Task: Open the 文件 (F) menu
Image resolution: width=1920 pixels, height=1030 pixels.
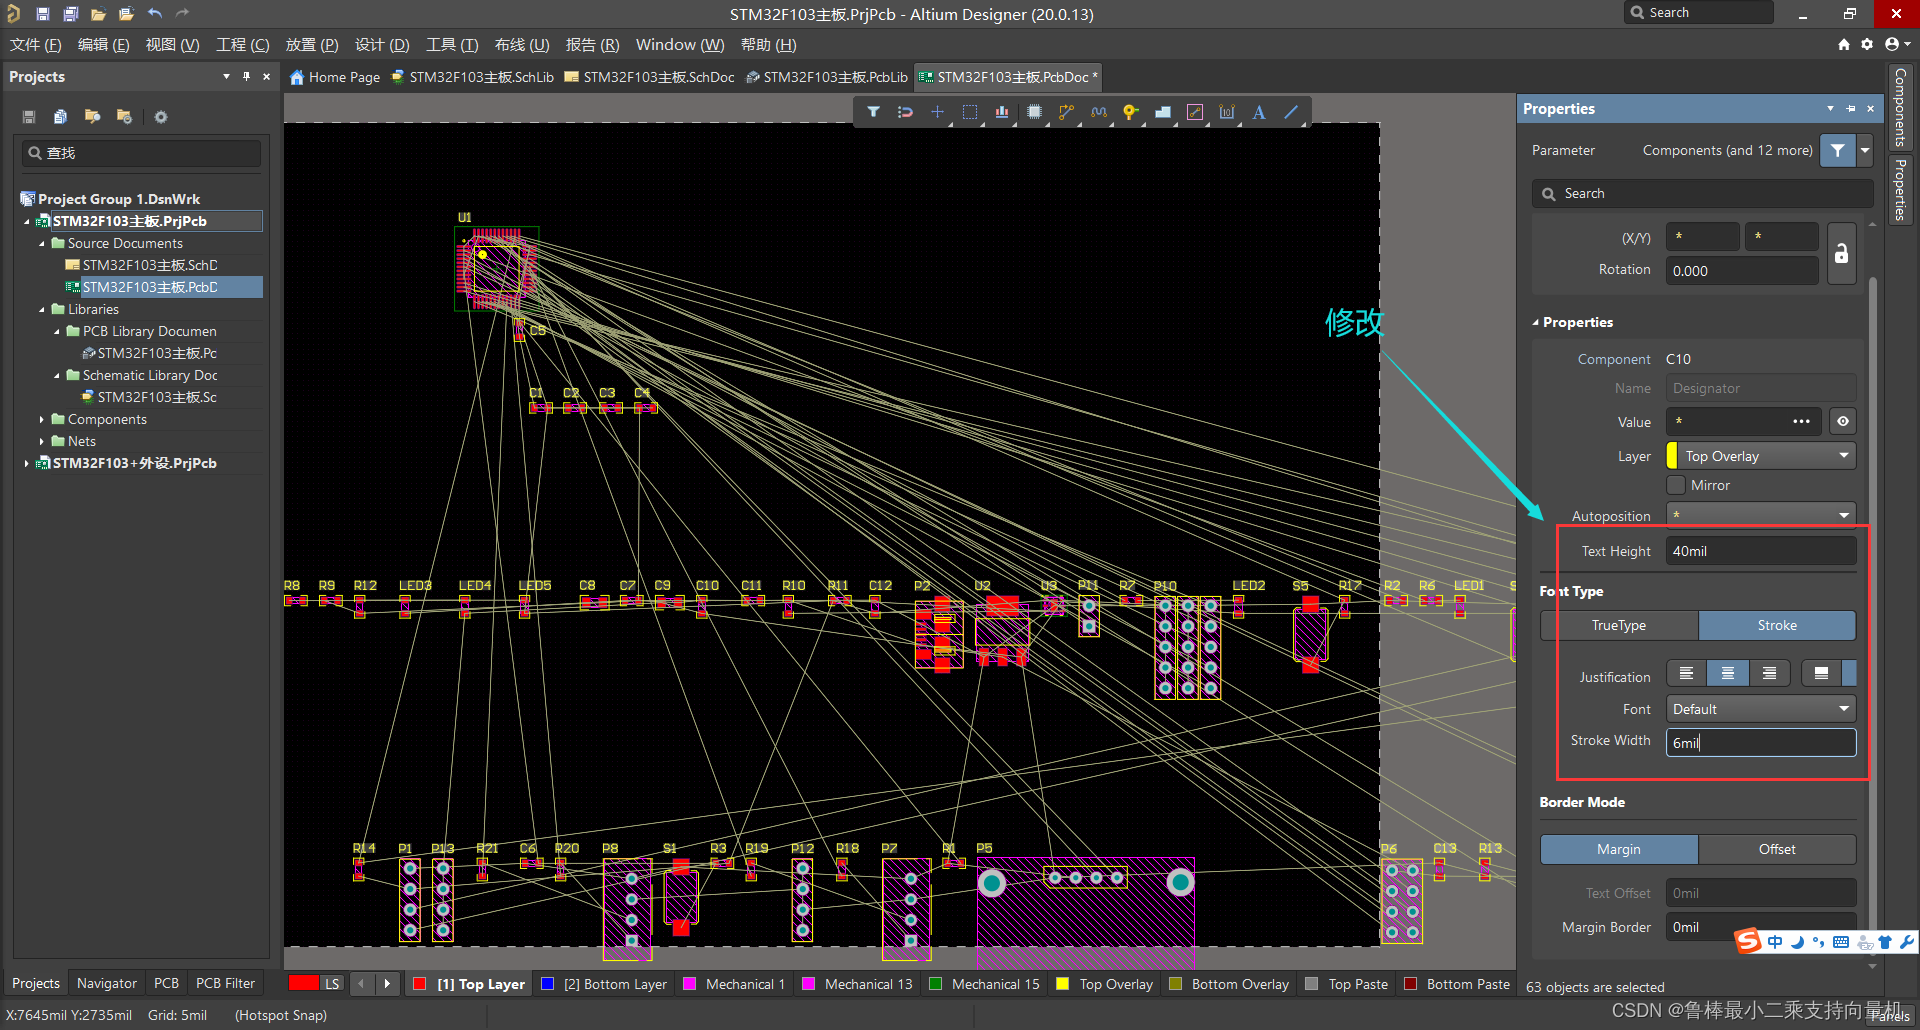Action: [36, 45]
